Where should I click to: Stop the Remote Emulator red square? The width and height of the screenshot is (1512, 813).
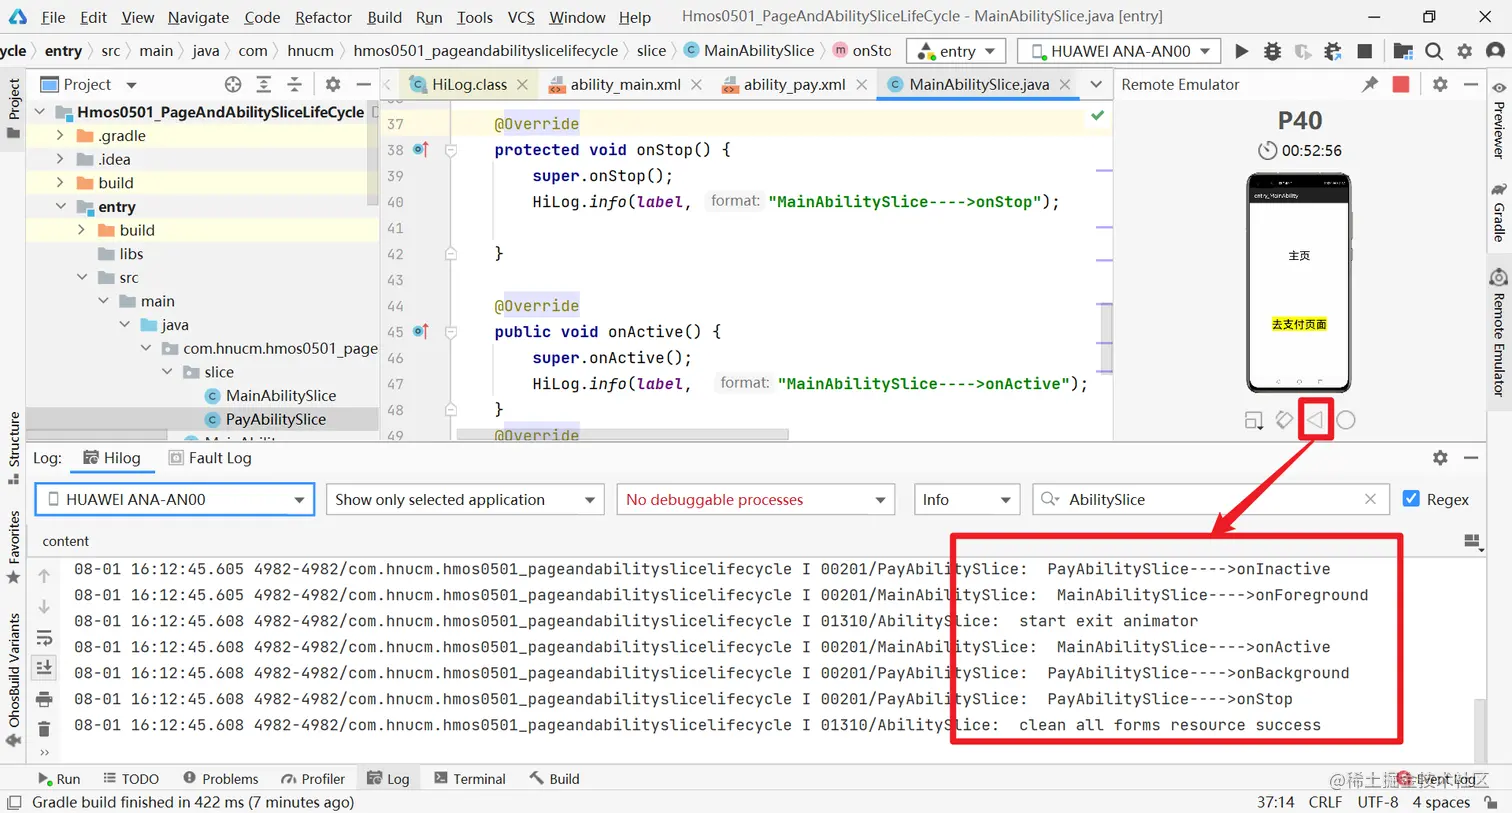click(x=1401, y=84)
